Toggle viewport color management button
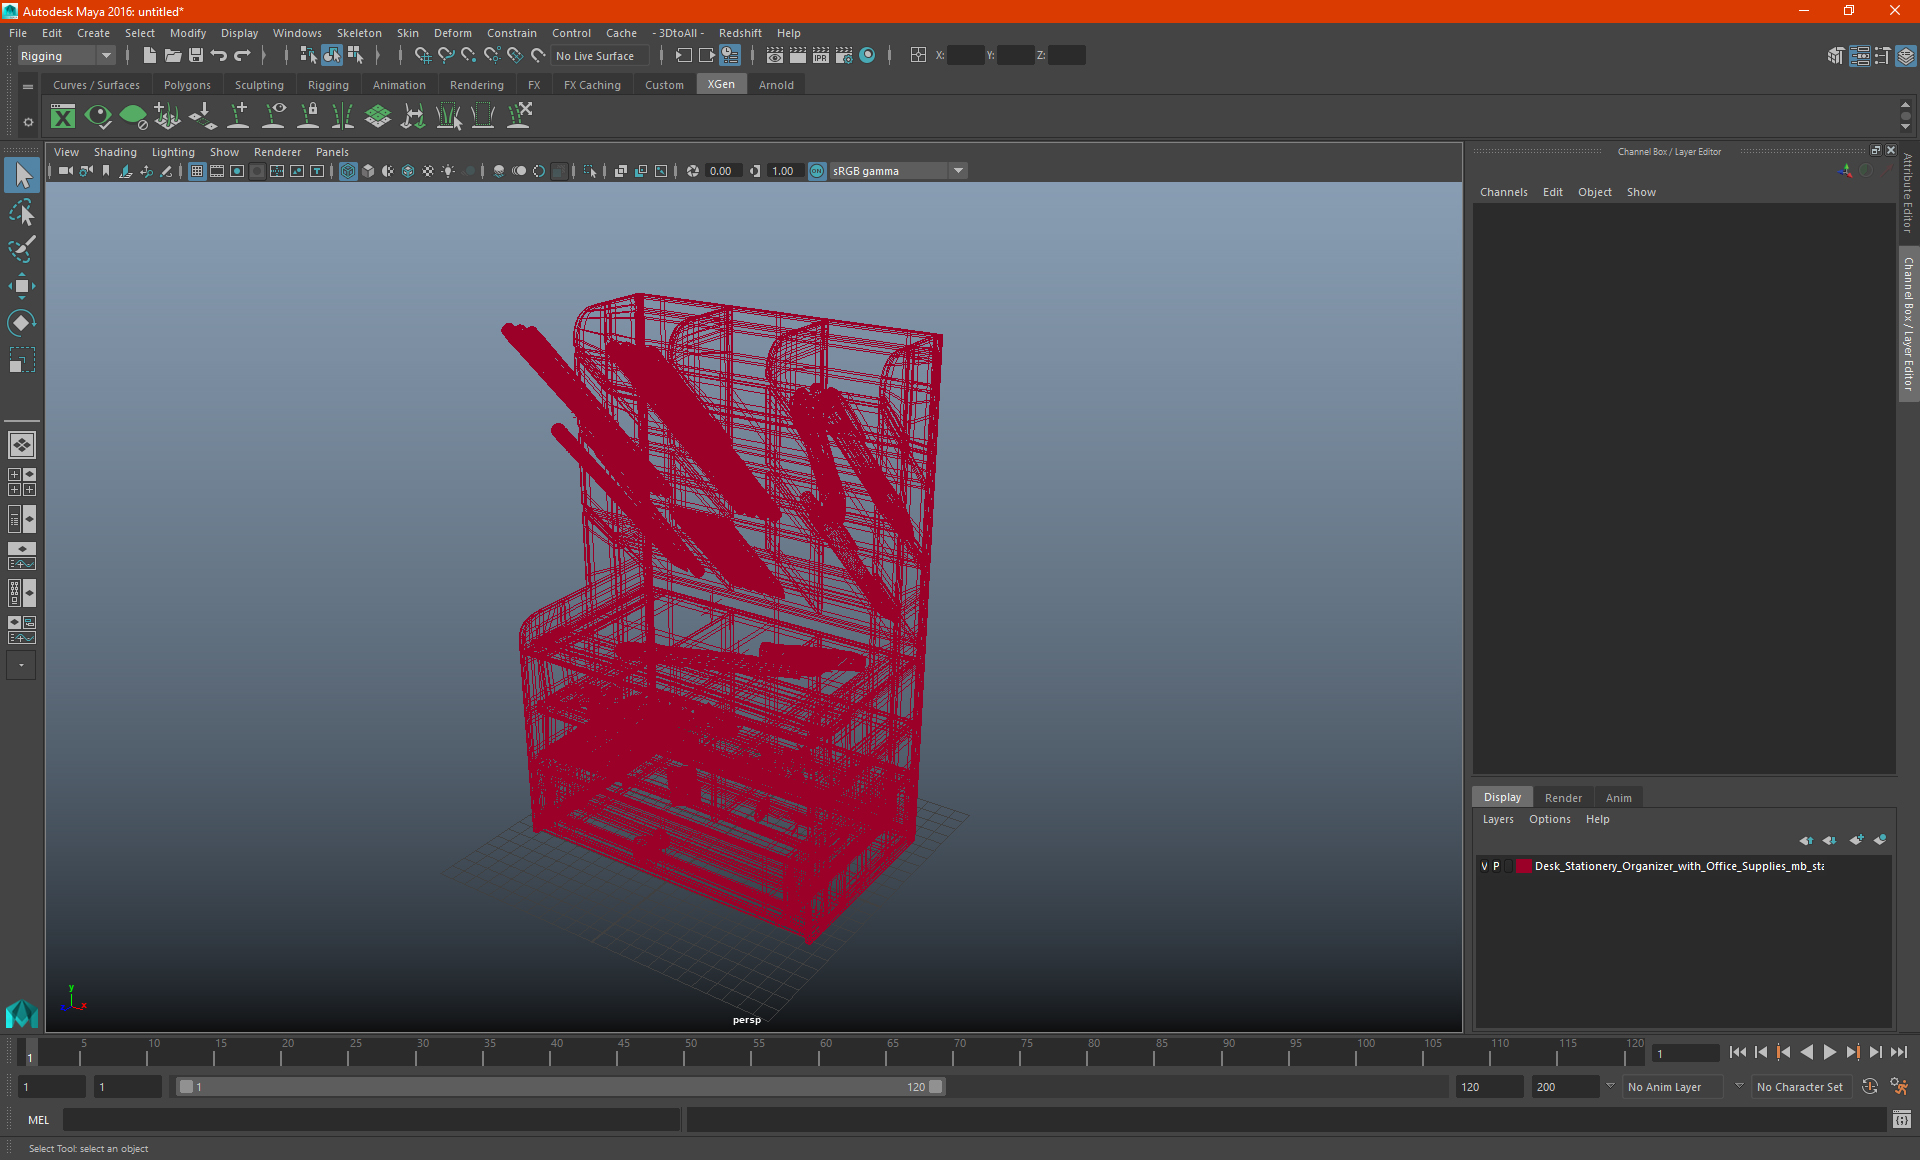1920x1160 pixels. [x=817, y=171]
